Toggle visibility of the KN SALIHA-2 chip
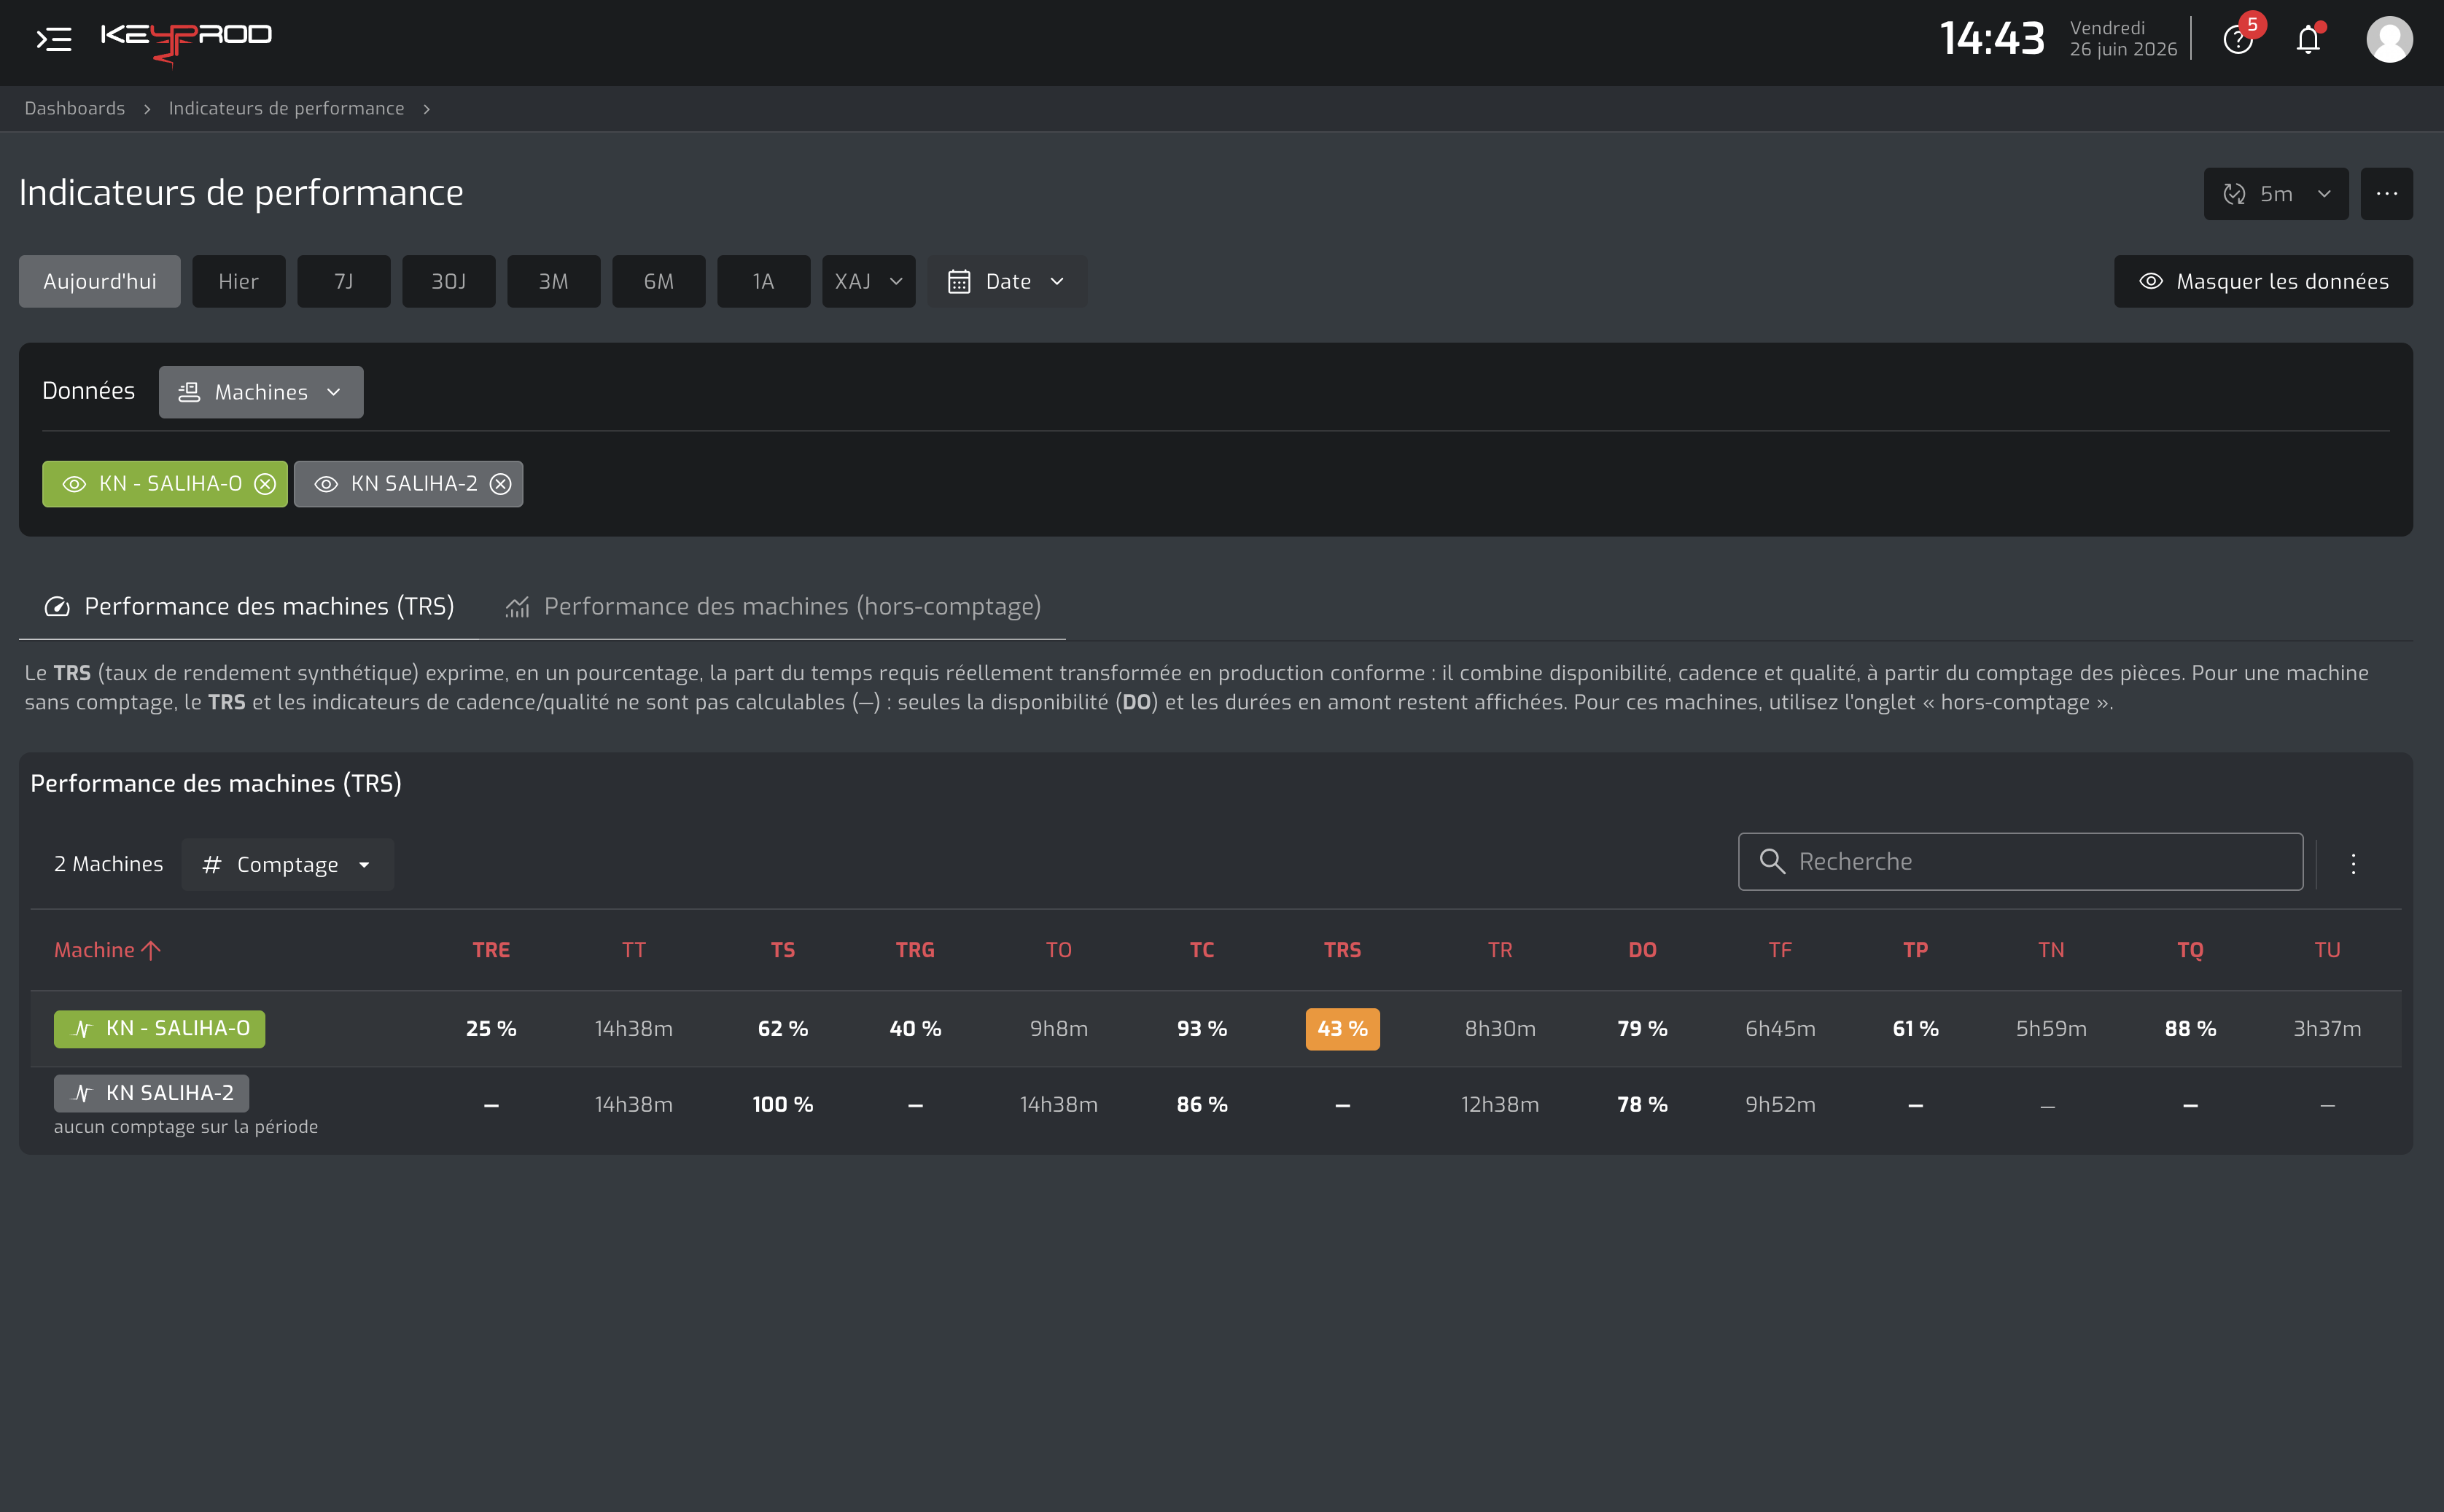2444x1512 pixels. (326, 484)
